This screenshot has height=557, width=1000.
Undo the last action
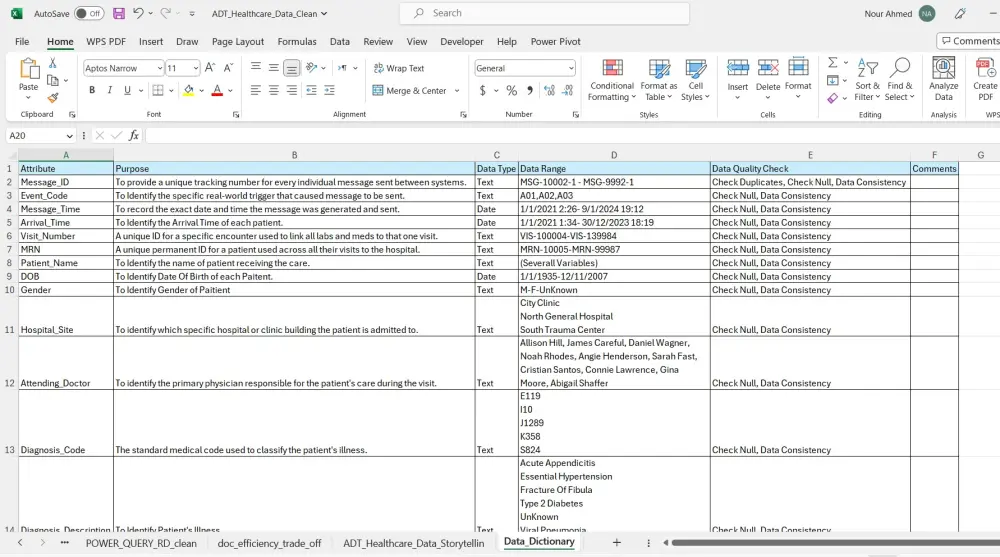(138, 13)
